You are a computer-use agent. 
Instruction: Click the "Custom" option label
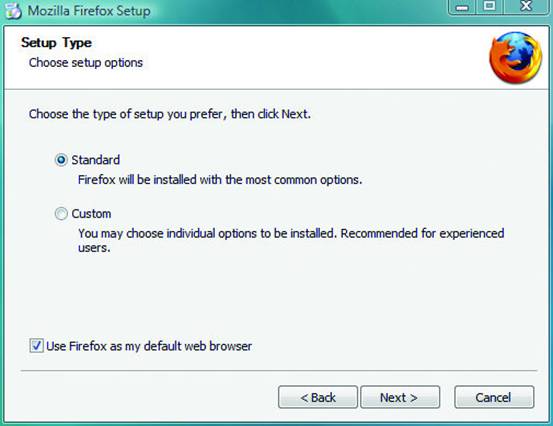91,214
